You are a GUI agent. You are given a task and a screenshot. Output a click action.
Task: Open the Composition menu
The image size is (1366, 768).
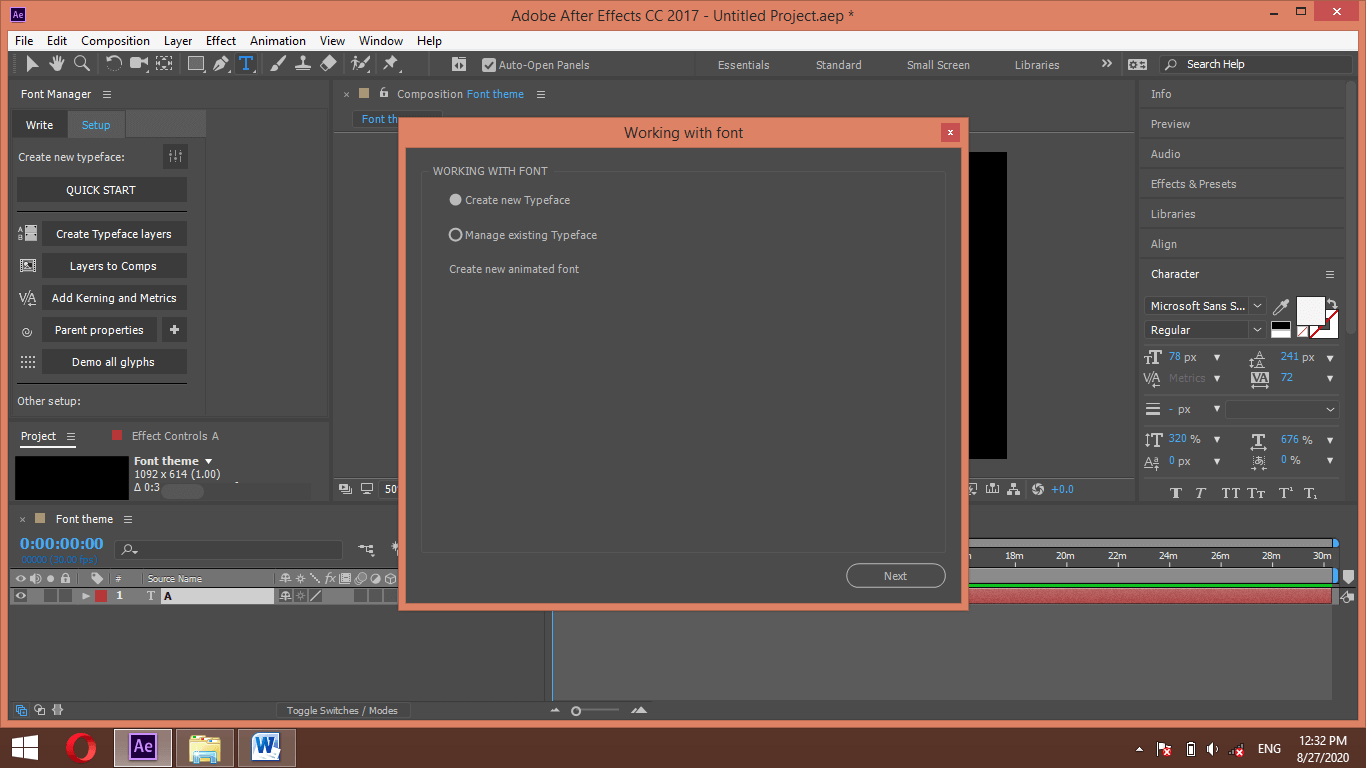[x=115, y=40]
